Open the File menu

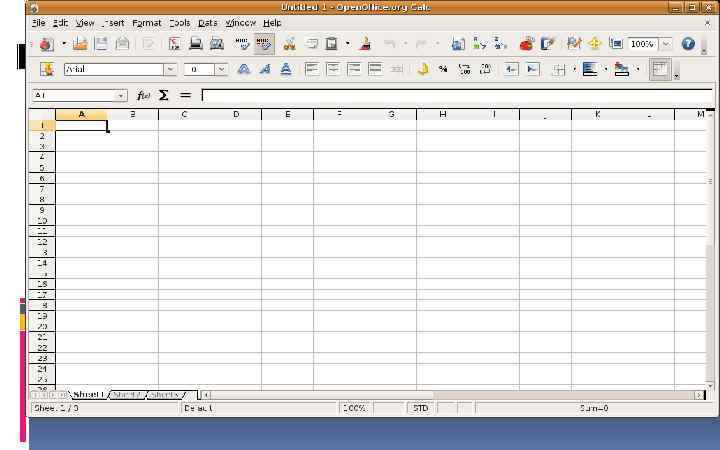click(x=39, y=22)
